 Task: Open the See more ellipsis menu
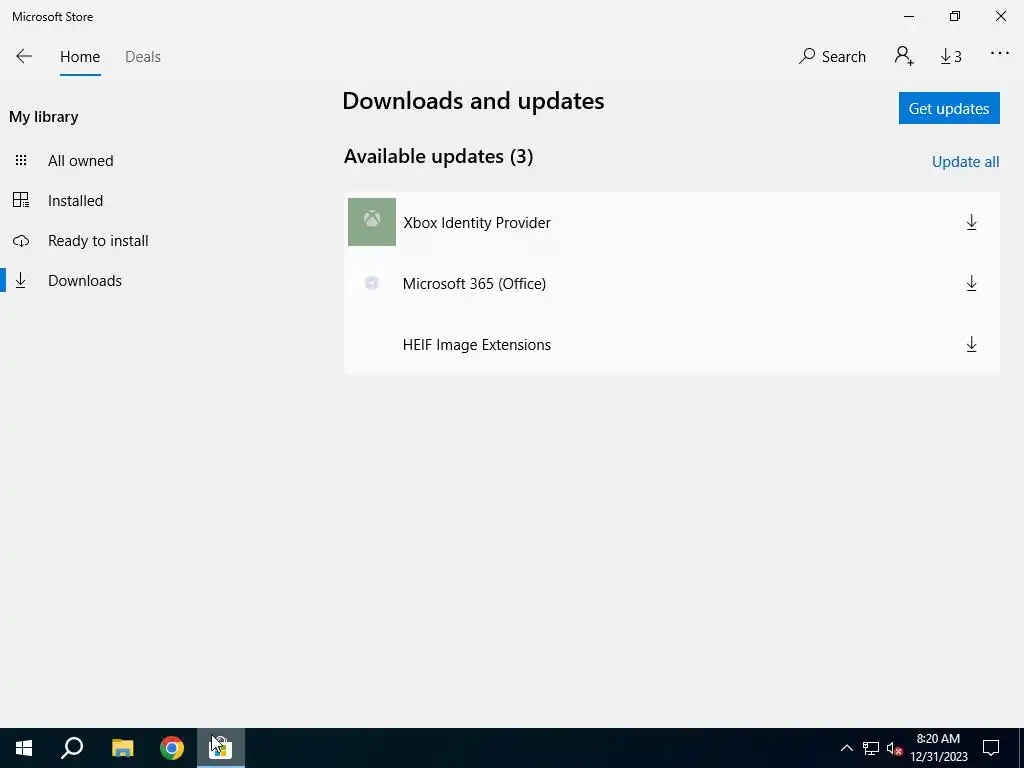coord(999,54)
